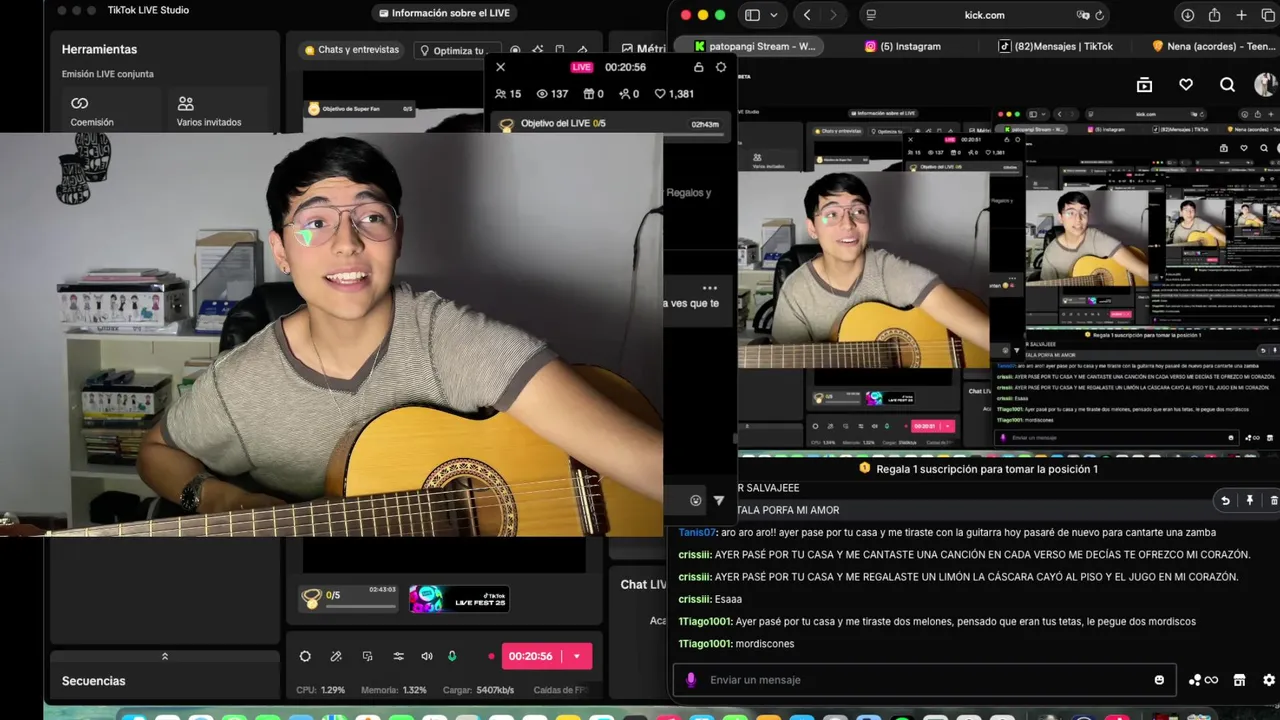Click the red 00:20:56 live timer button
1280x720 pixels.
coord(530,656)
